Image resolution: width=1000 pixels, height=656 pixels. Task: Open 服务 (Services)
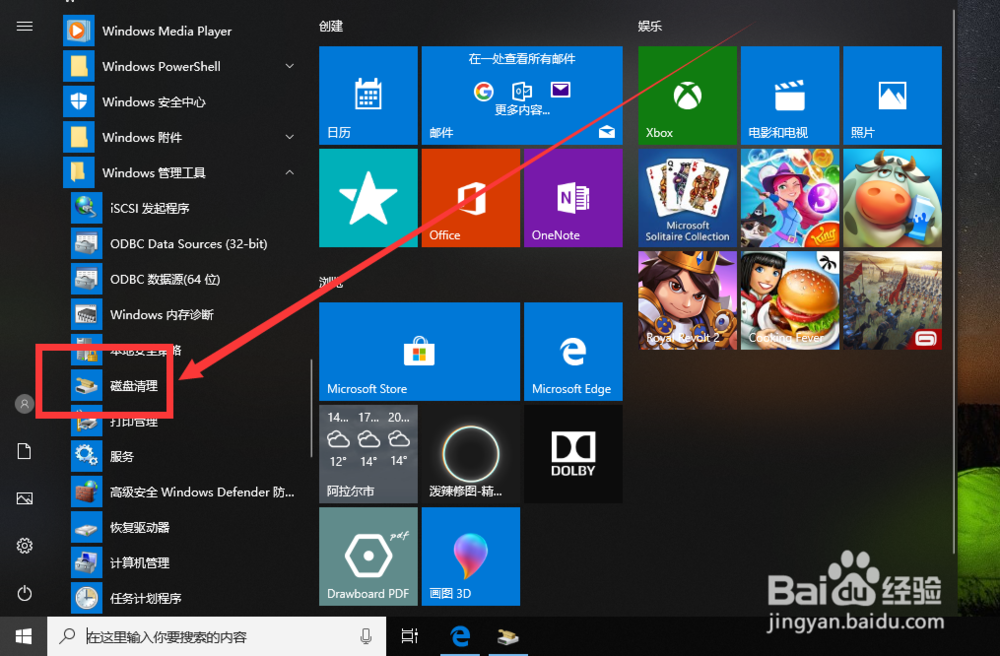coord(120,456)
